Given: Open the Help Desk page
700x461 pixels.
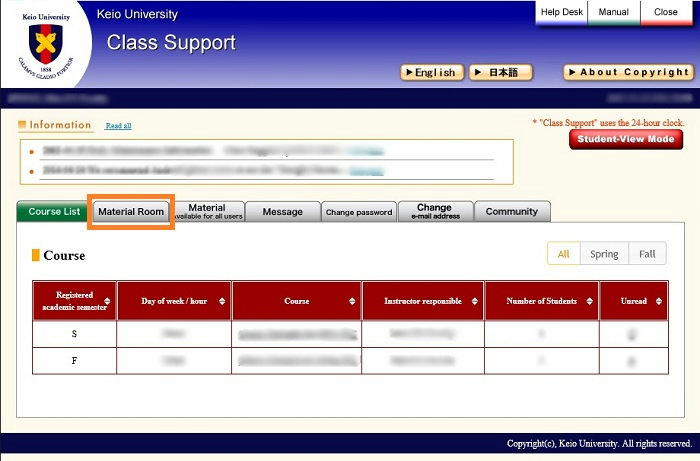Looking at the screenshot, I should (x=561, y=12).
